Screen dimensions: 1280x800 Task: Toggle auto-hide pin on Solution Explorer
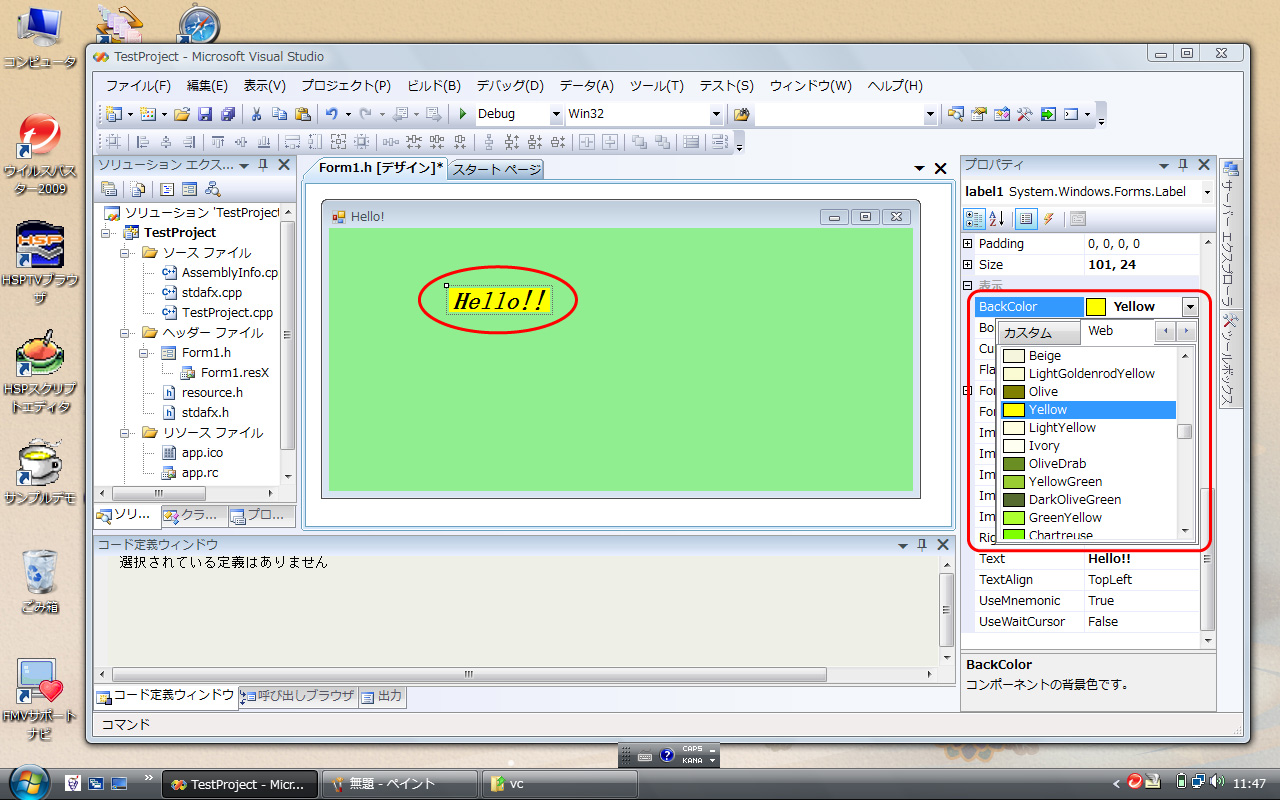[263, 165]
